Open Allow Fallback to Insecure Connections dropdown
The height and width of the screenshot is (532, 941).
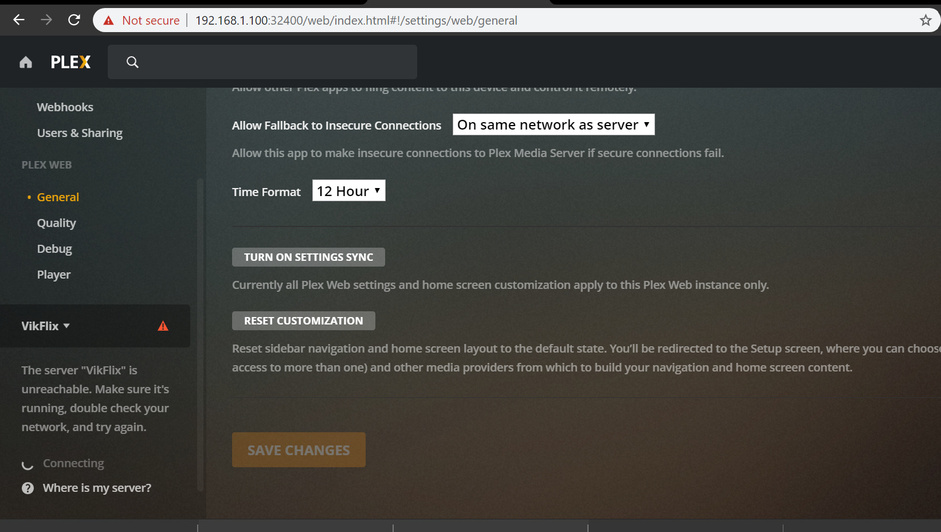pyautogui.click(x=553, y=124)
